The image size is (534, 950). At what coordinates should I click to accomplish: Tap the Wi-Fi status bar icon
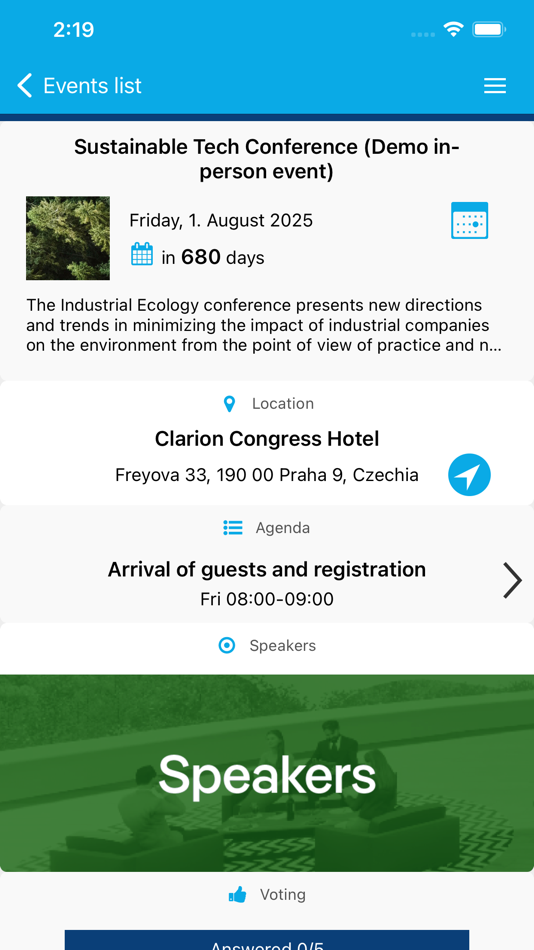point(453,29)
